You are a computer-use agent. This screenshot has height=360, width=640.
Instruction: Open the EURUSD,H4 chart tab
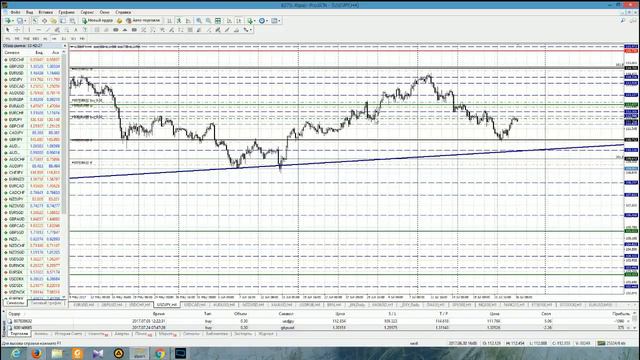click(x=83, y=305)
